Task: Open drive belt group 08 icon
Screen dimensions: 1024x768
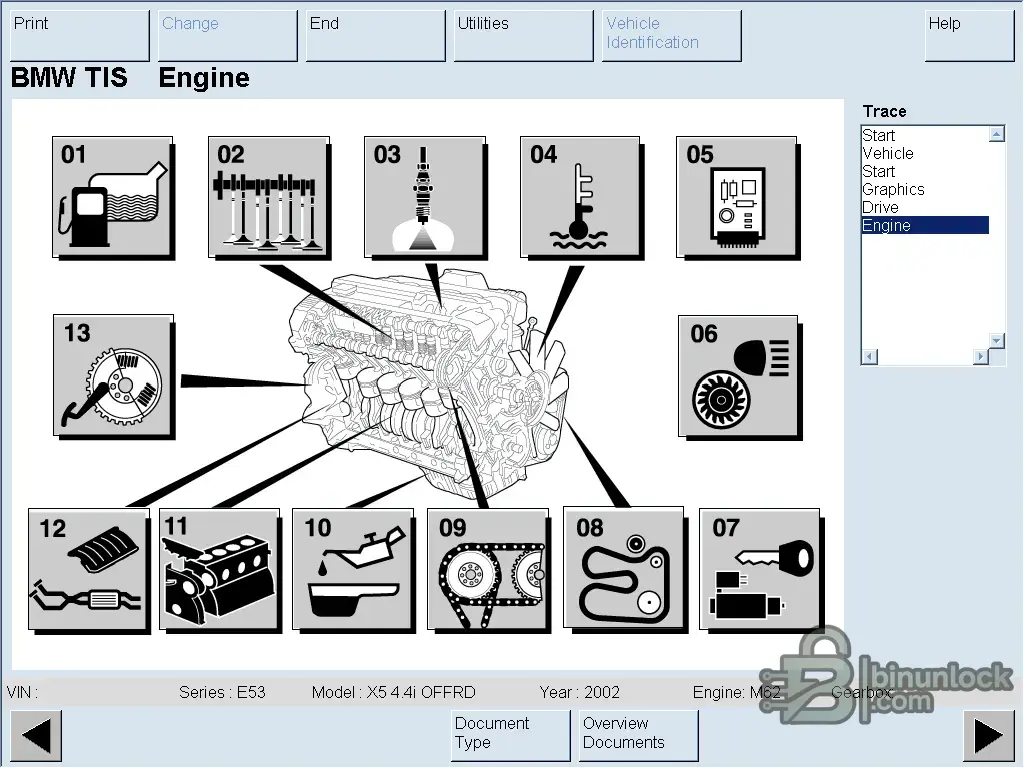Action: tap(624, 569)
